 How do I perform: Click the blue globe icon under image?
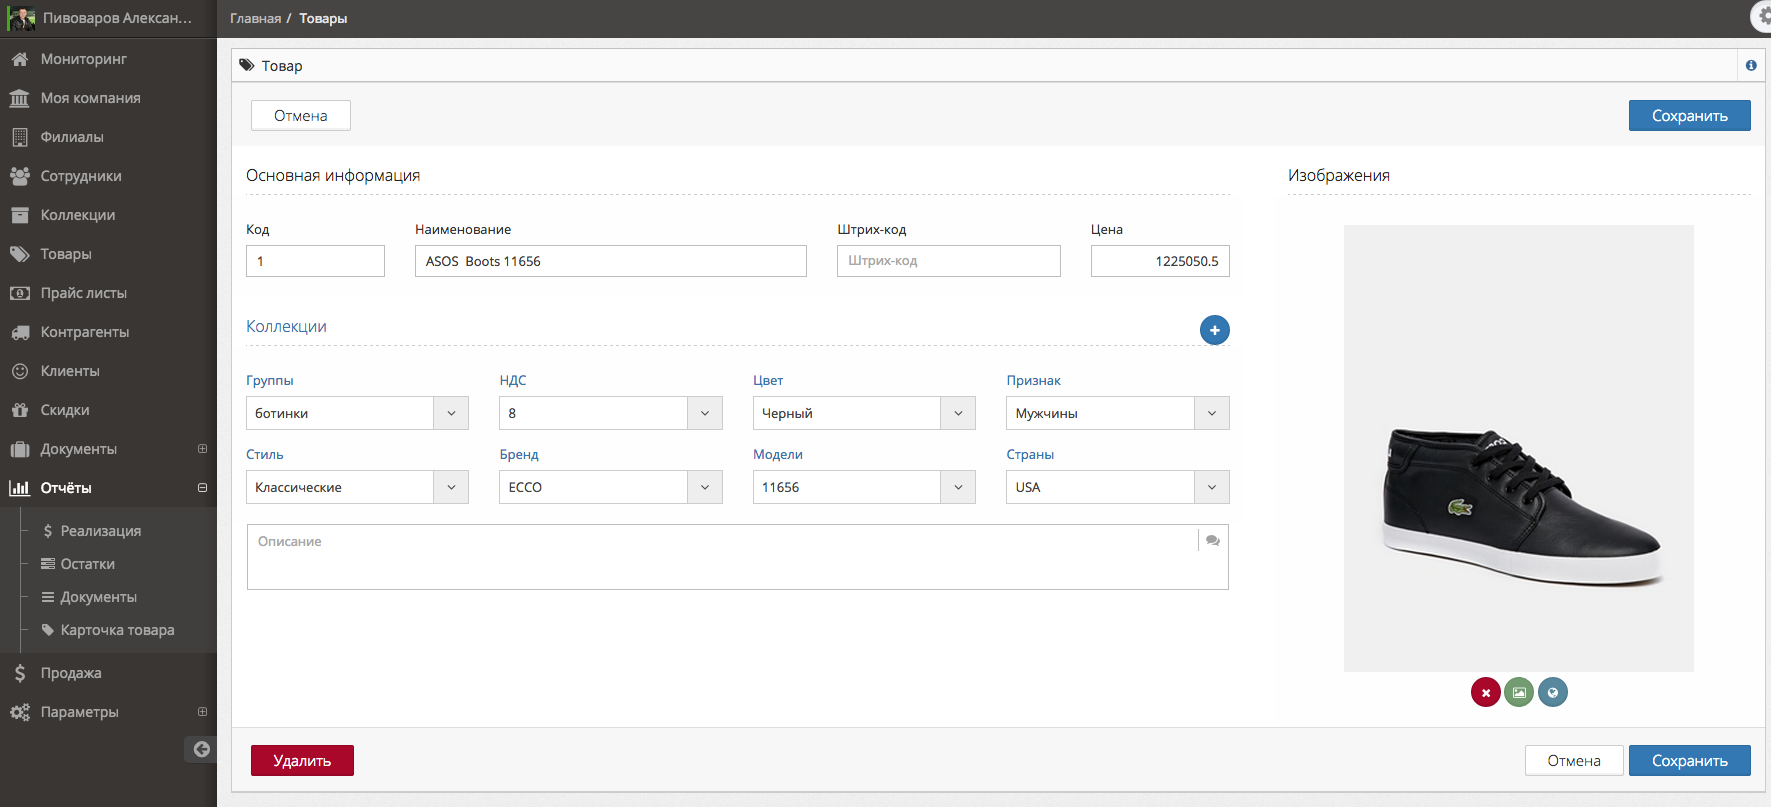point(1552,692)
